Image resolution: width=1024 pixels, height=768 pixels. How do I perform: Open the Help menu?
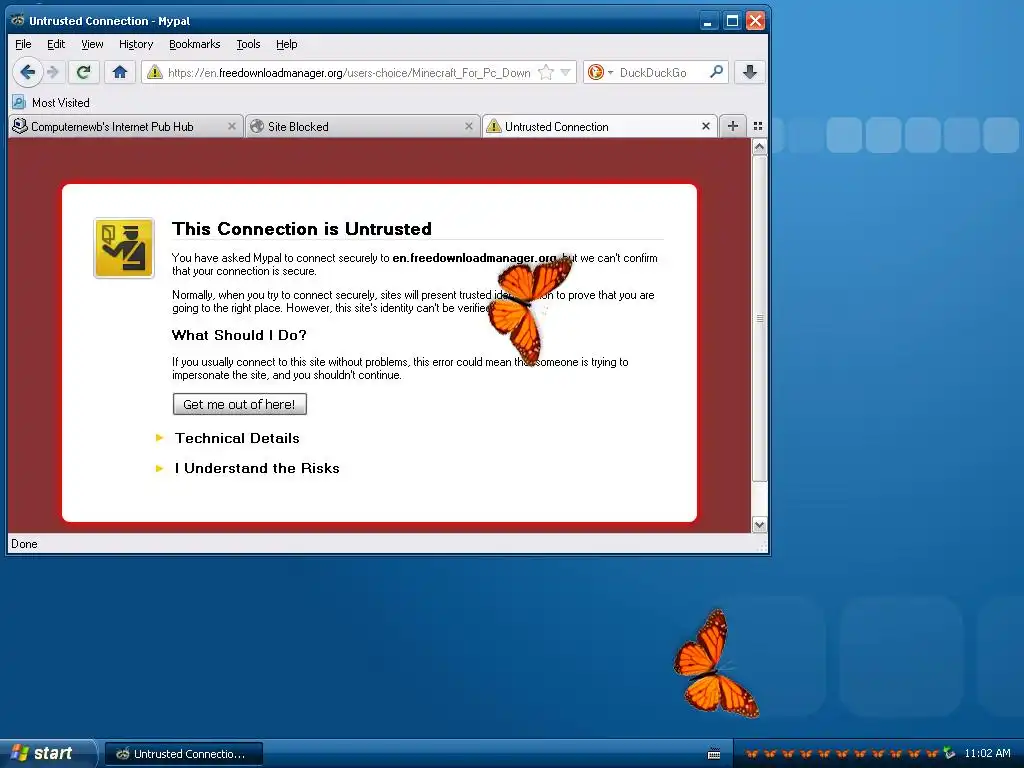coord(286,44)
